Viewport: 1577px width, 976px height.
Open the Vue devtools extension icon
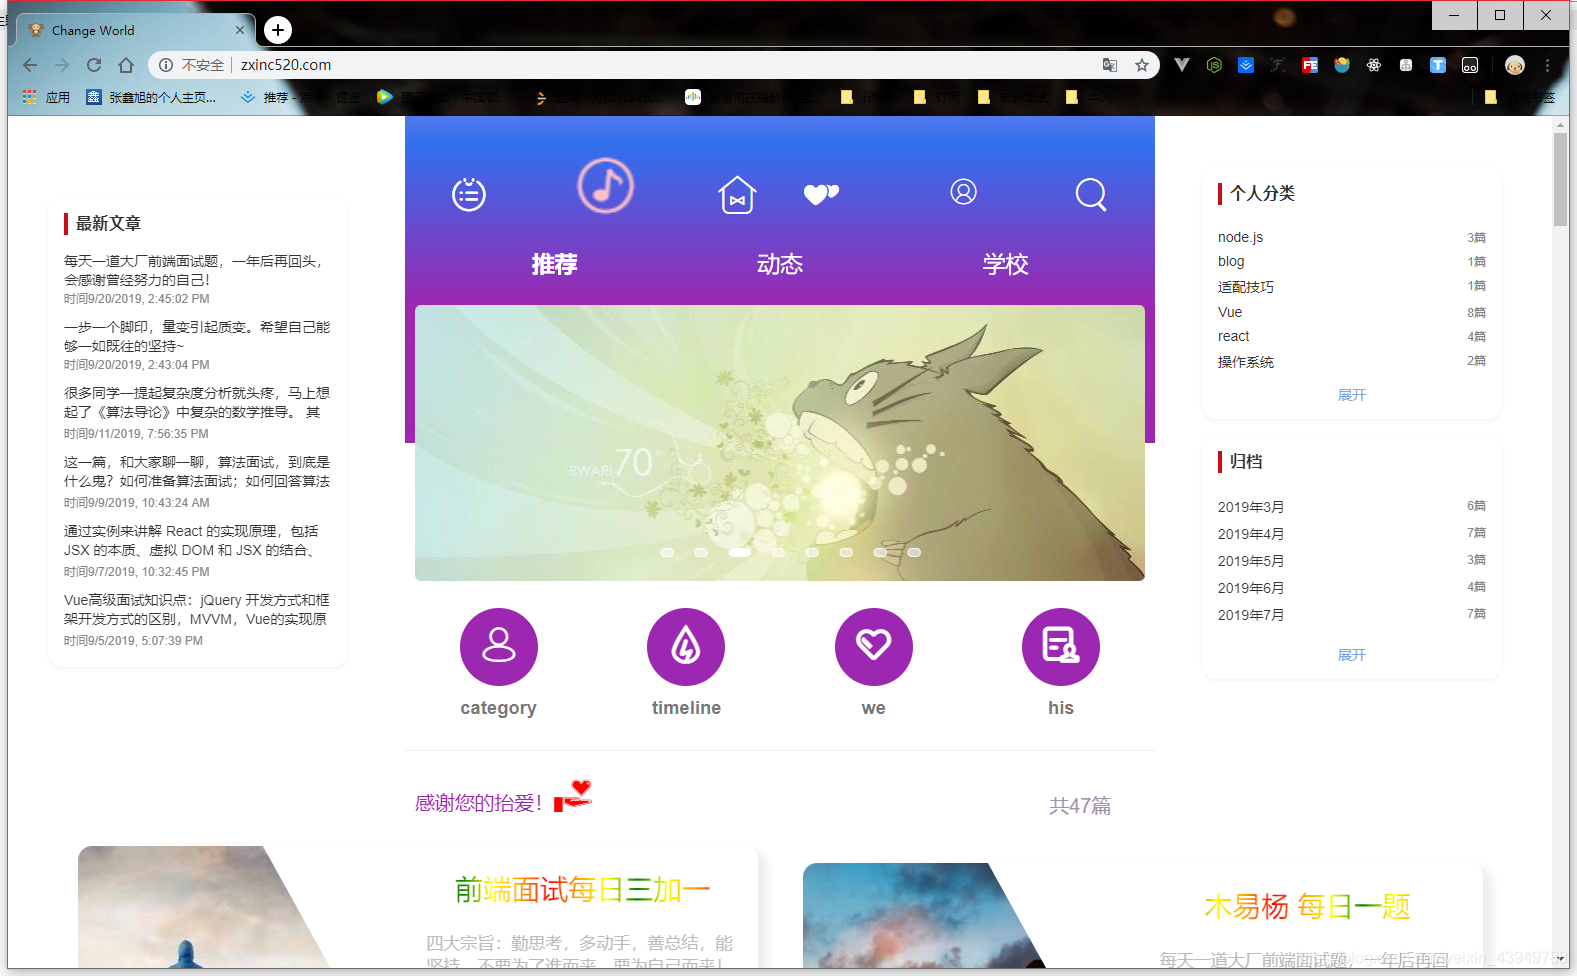(x=1182, y=65)
